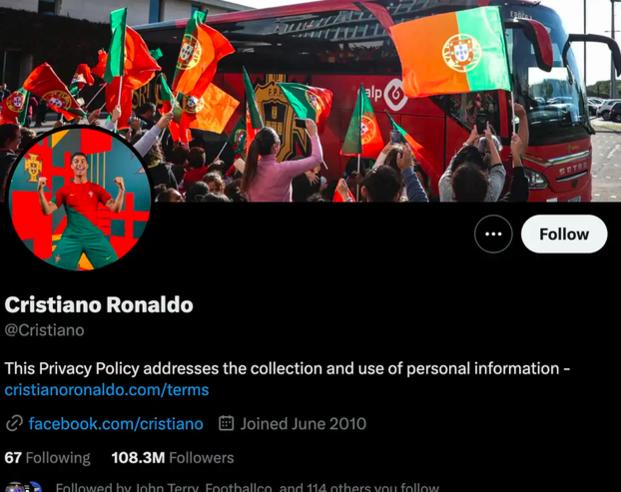
Task: Click the Follow button
Action: (564, 234)
